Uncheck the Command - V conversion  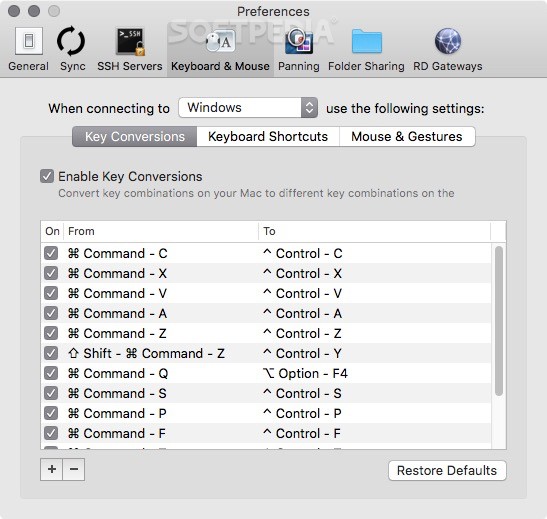51,293
